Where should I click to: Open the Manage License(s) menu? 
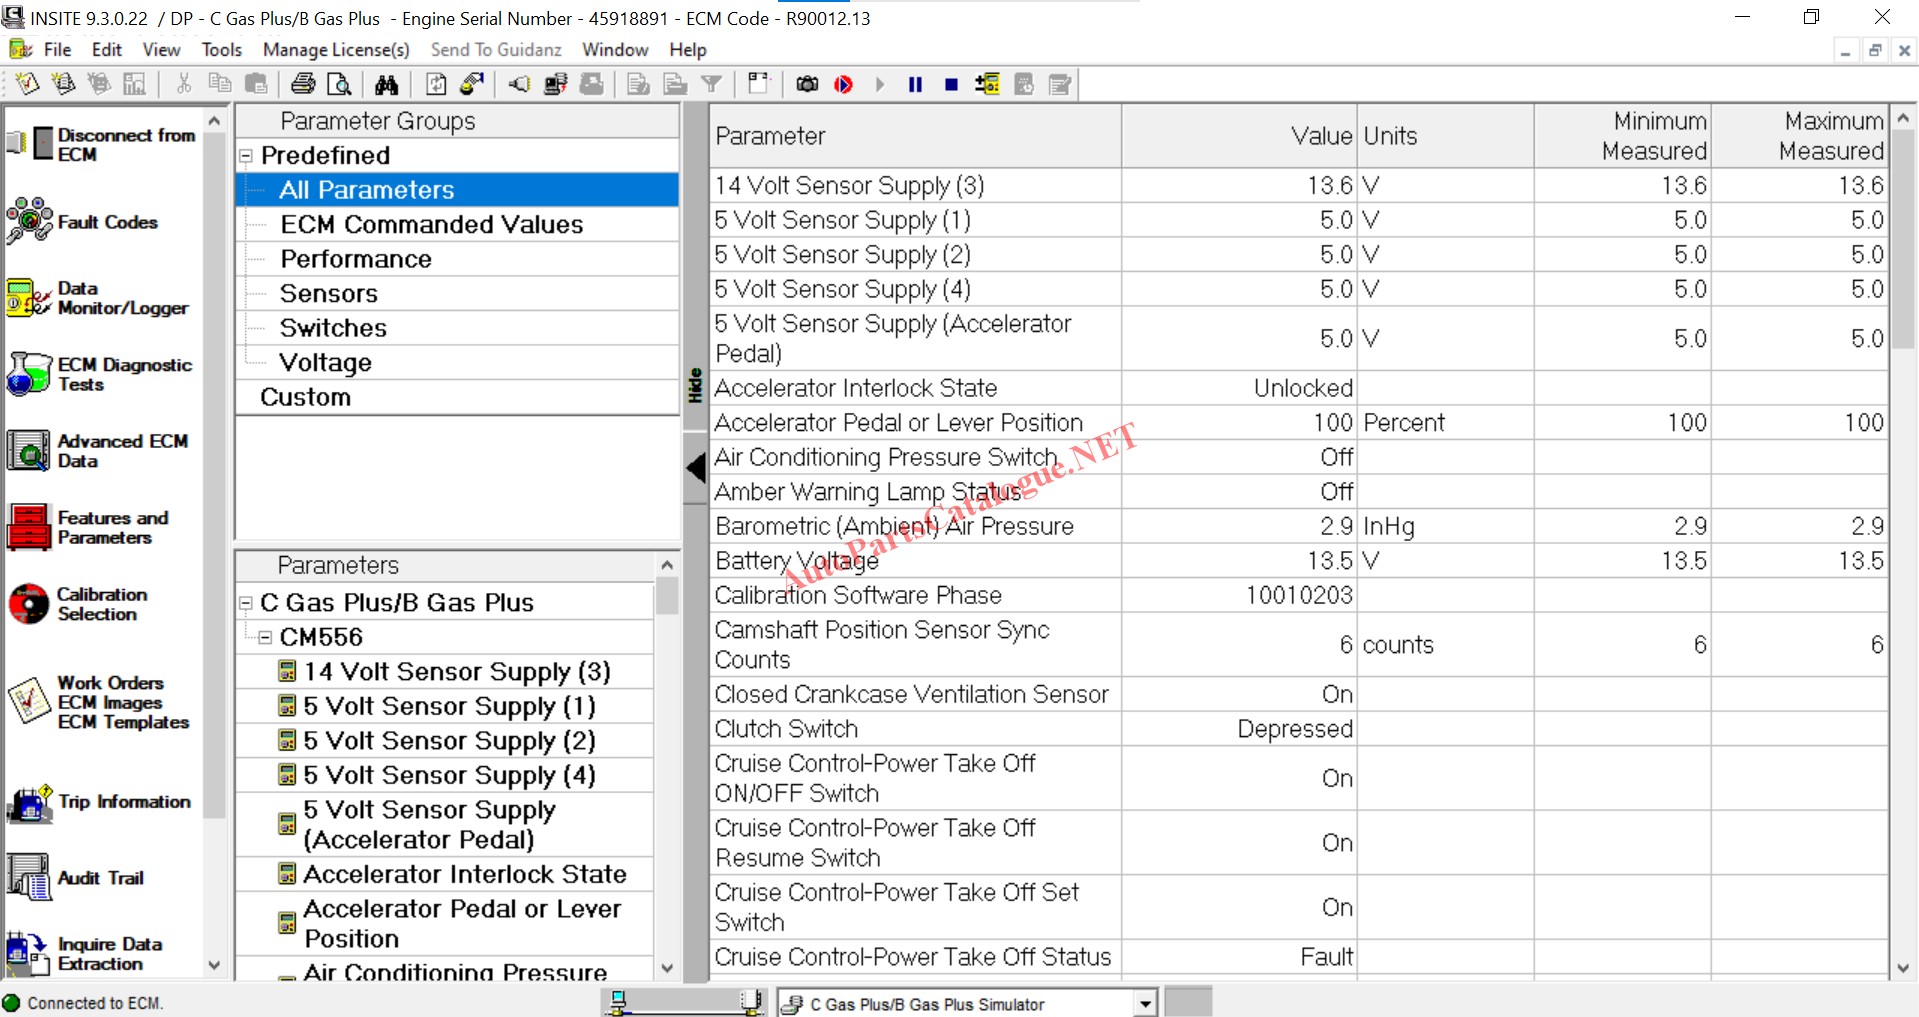[336, 49]
